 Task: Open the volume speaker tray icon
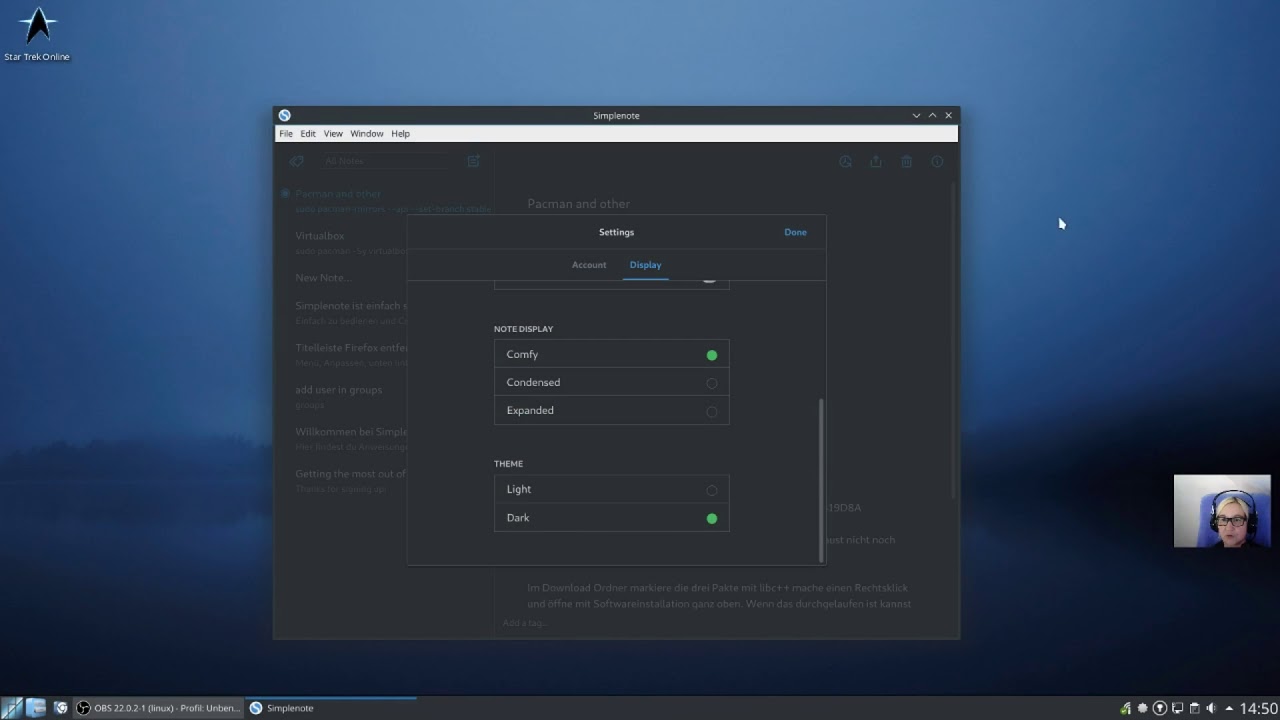pyautogui.click(x=1211, y=708)
